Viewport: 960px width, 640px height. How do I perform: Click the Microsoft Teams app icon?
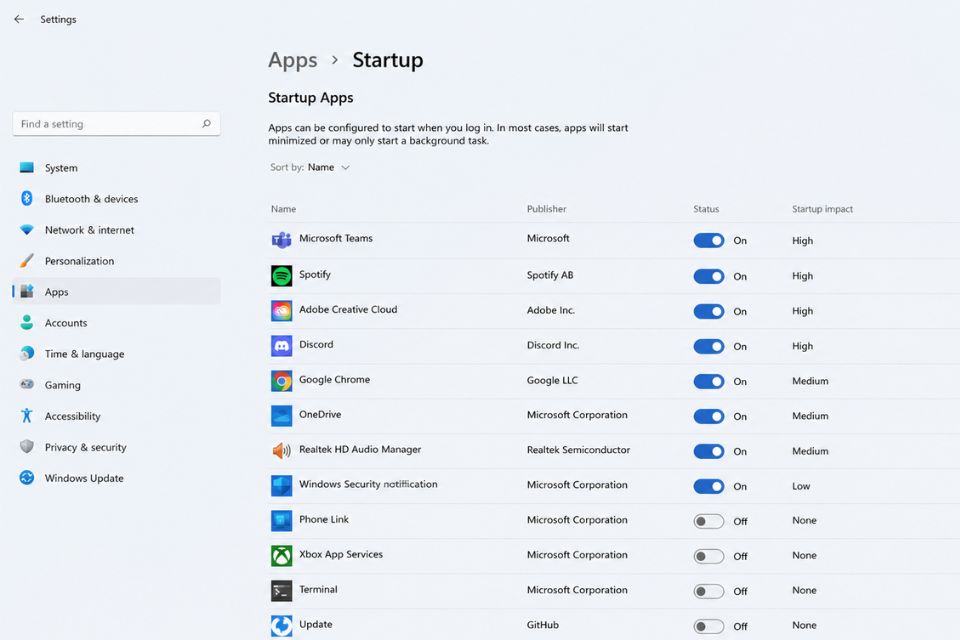282,240
